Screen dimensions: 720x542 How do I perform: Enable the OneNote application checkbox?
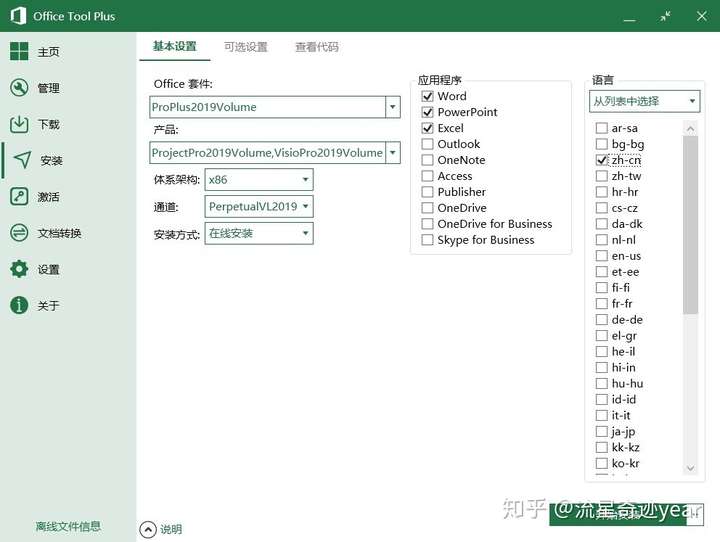click(428, 160)
